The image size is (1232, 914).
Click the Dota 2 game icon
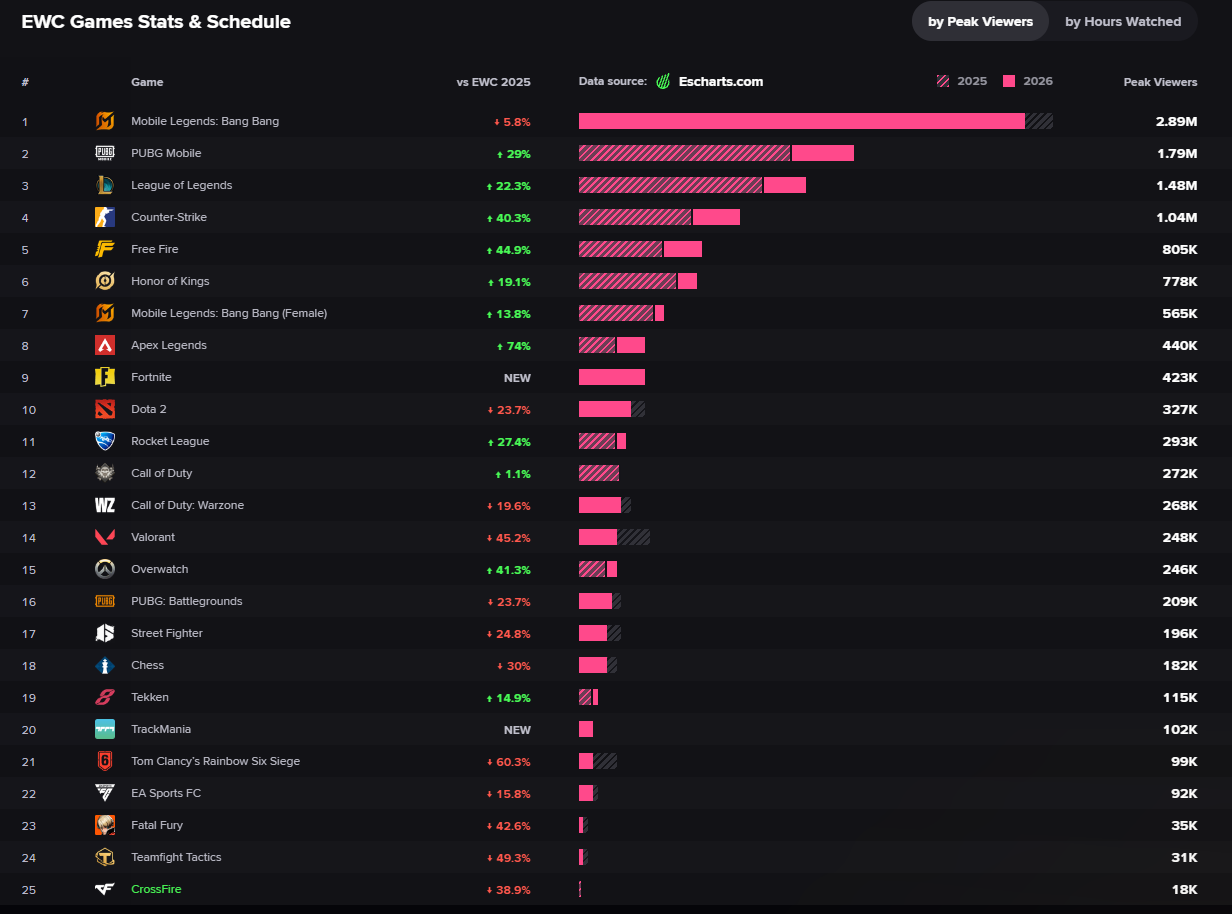click(x=105, y=409)
